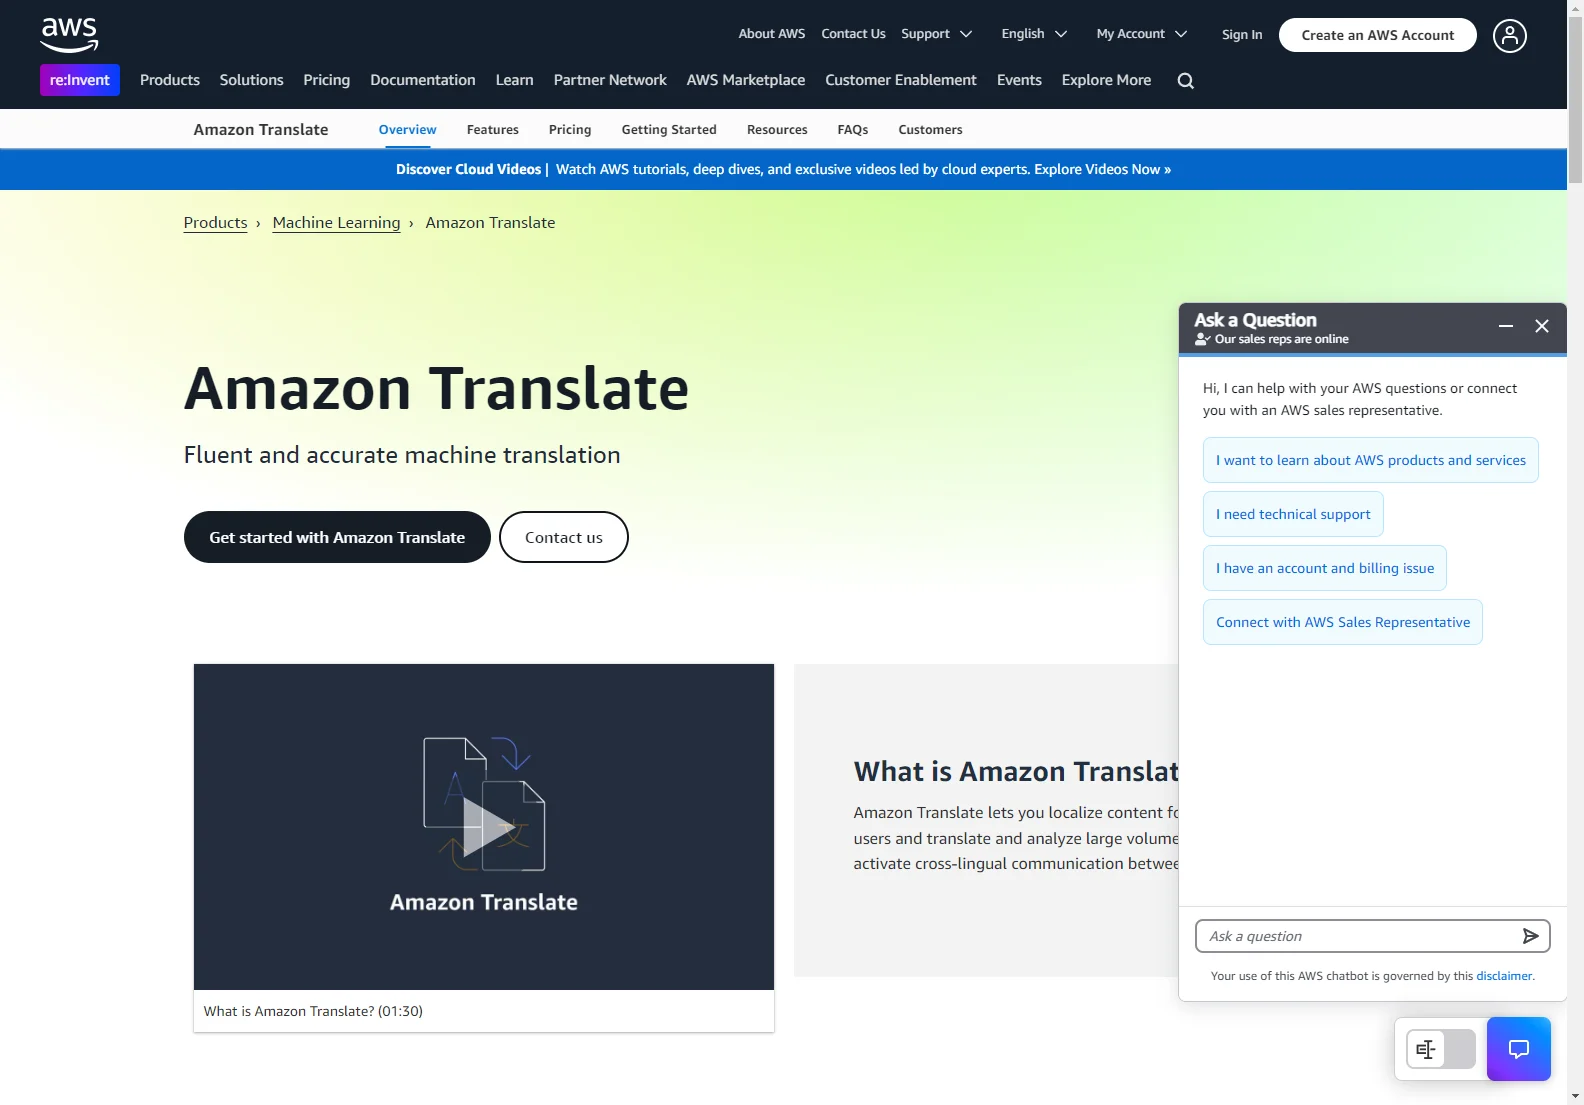Minimize the Ask a Question chat
Screen dimensions: 1584x1105
pyautogui.click(x=1506, y=326)
